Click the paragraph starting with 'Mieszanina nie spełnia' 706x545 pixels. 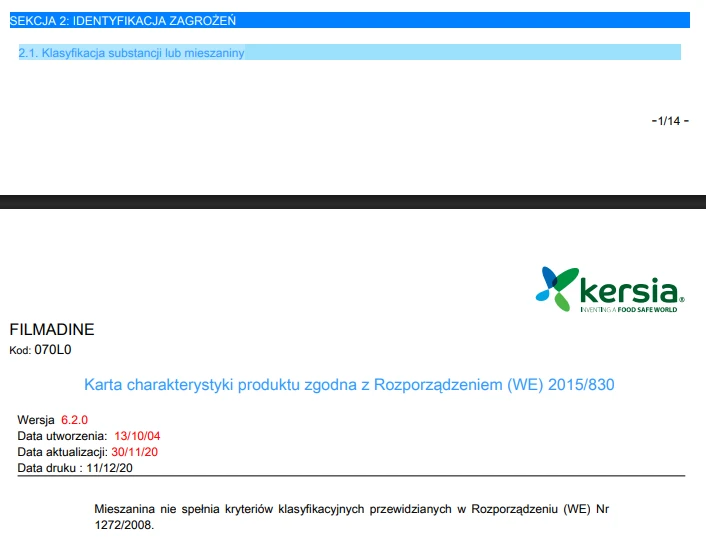(350, 509)
